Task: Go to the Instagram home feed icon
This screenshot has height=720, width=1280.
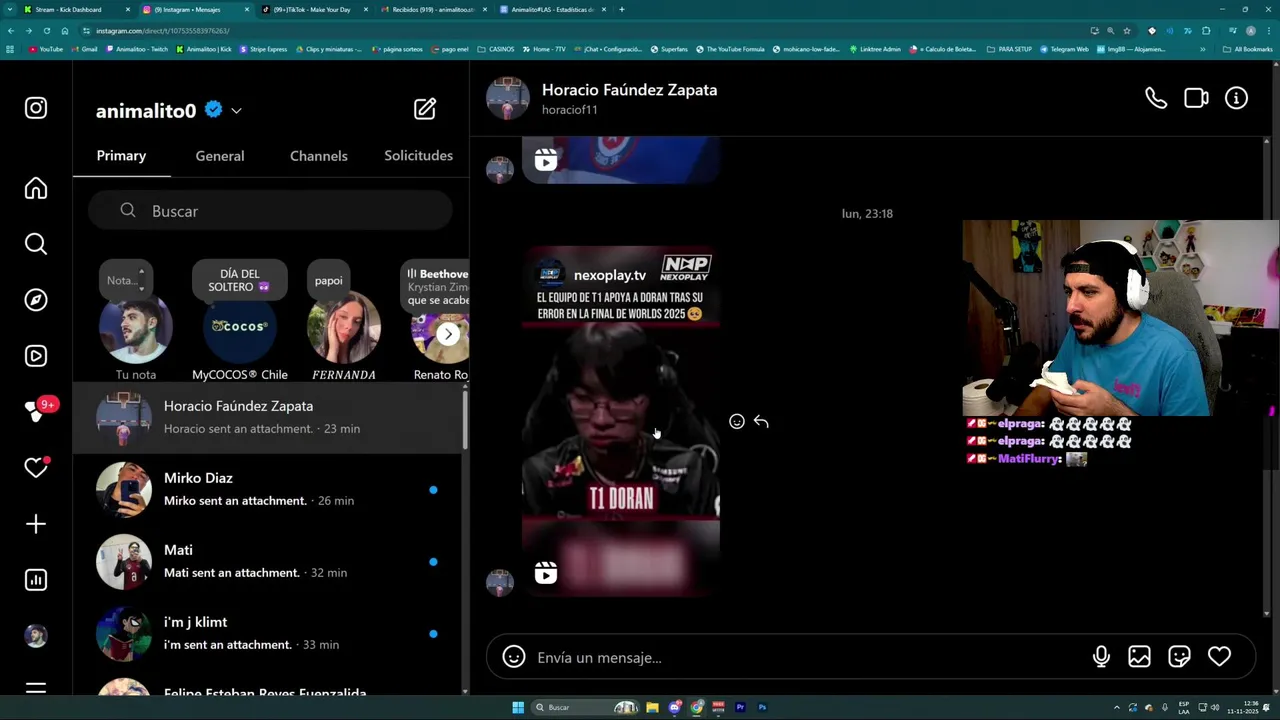Action: click(36, 189)
